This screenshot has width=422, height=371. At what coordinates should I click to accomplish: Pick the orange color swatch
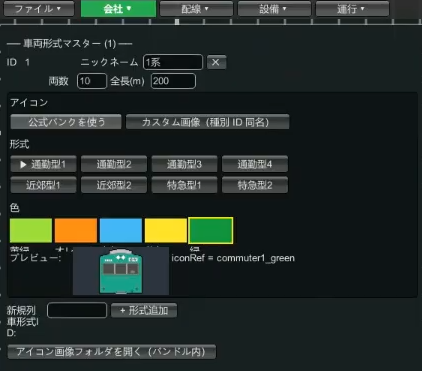(76, 230)
